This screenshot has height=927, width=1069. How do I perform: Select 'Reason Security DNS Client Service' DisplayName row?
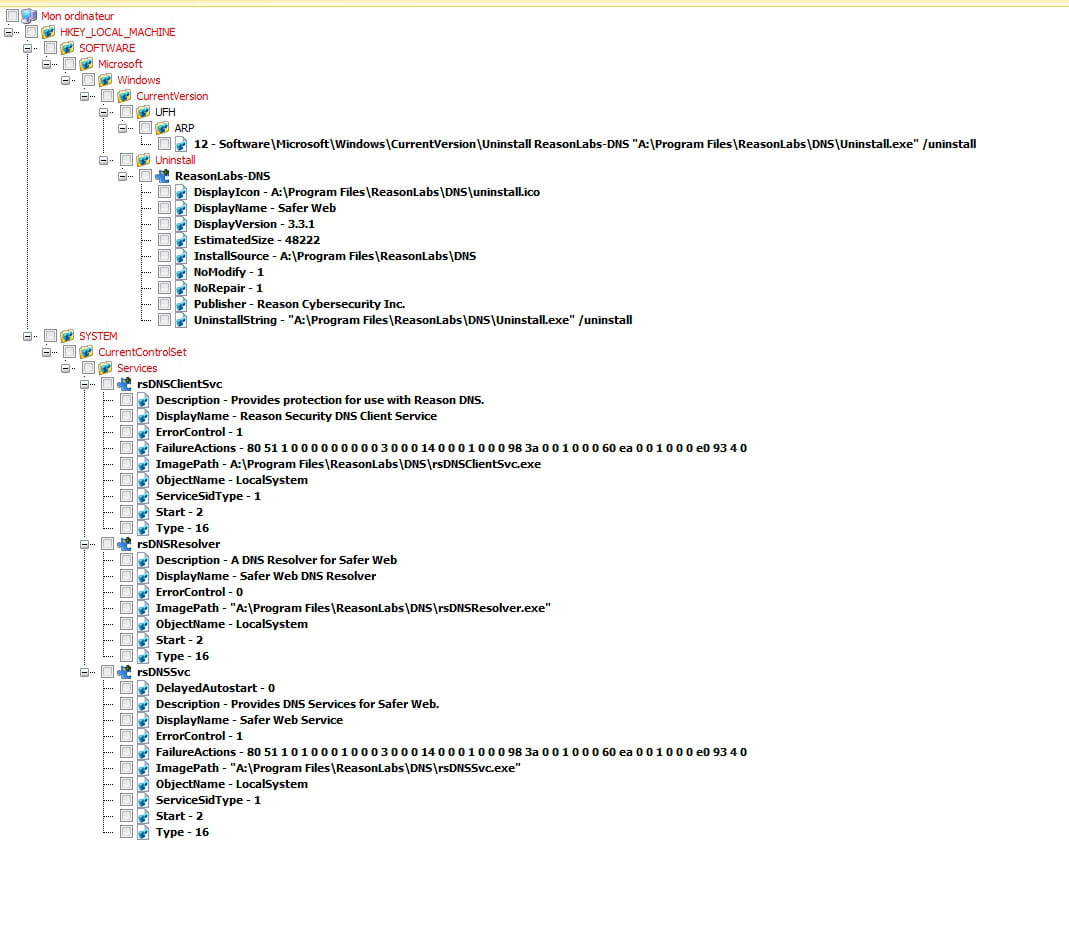tap(296, 416)
